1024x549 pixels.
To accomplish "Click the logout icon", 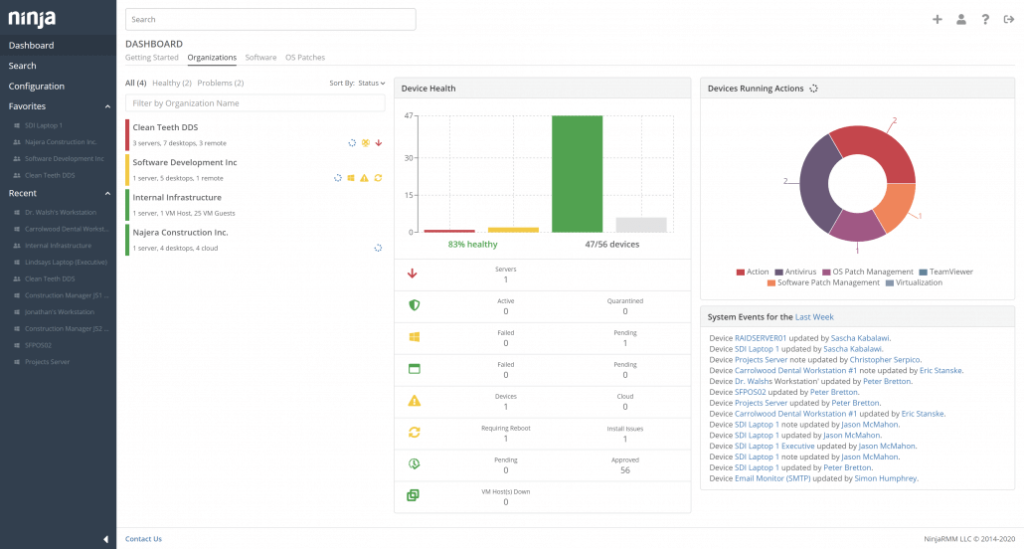I will coord(1009,20).
